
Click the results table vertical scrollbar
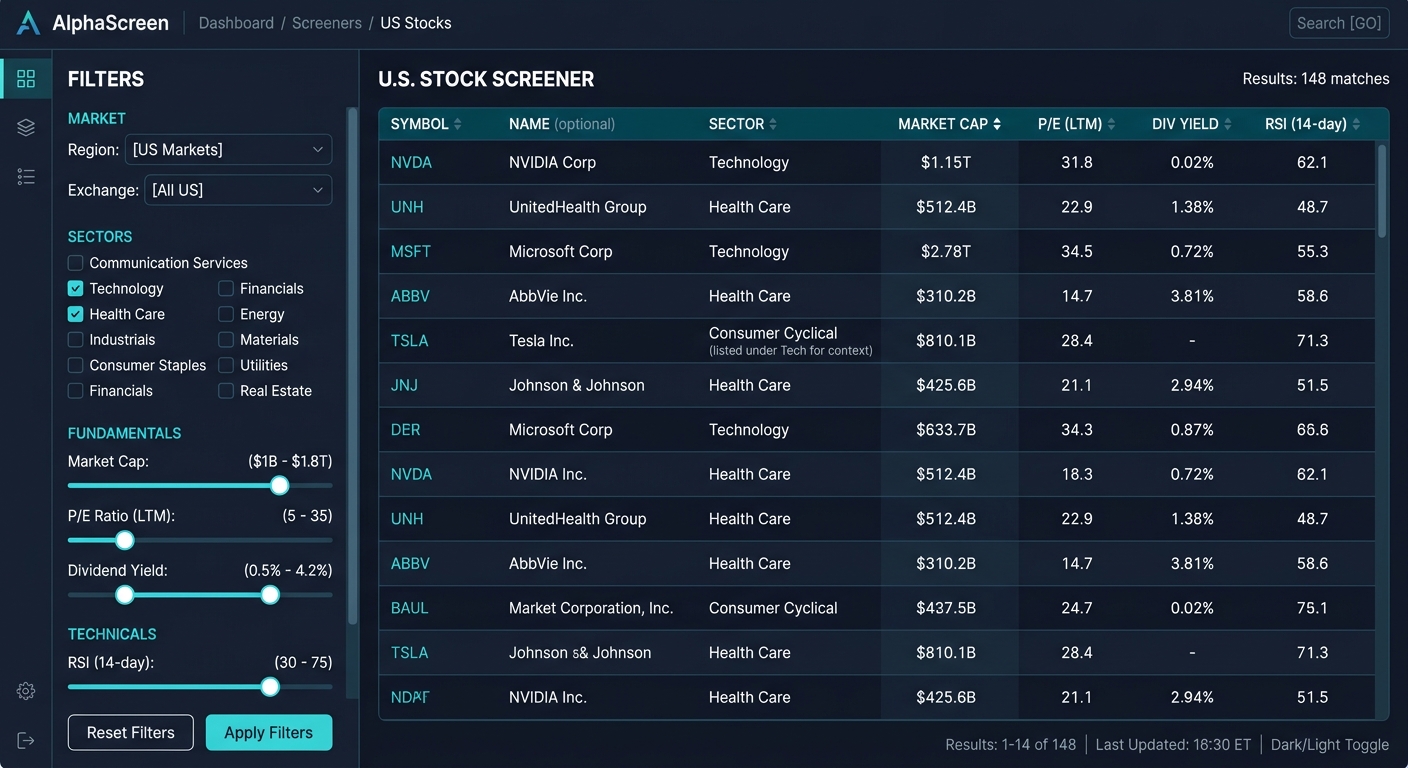point(1382,191)
